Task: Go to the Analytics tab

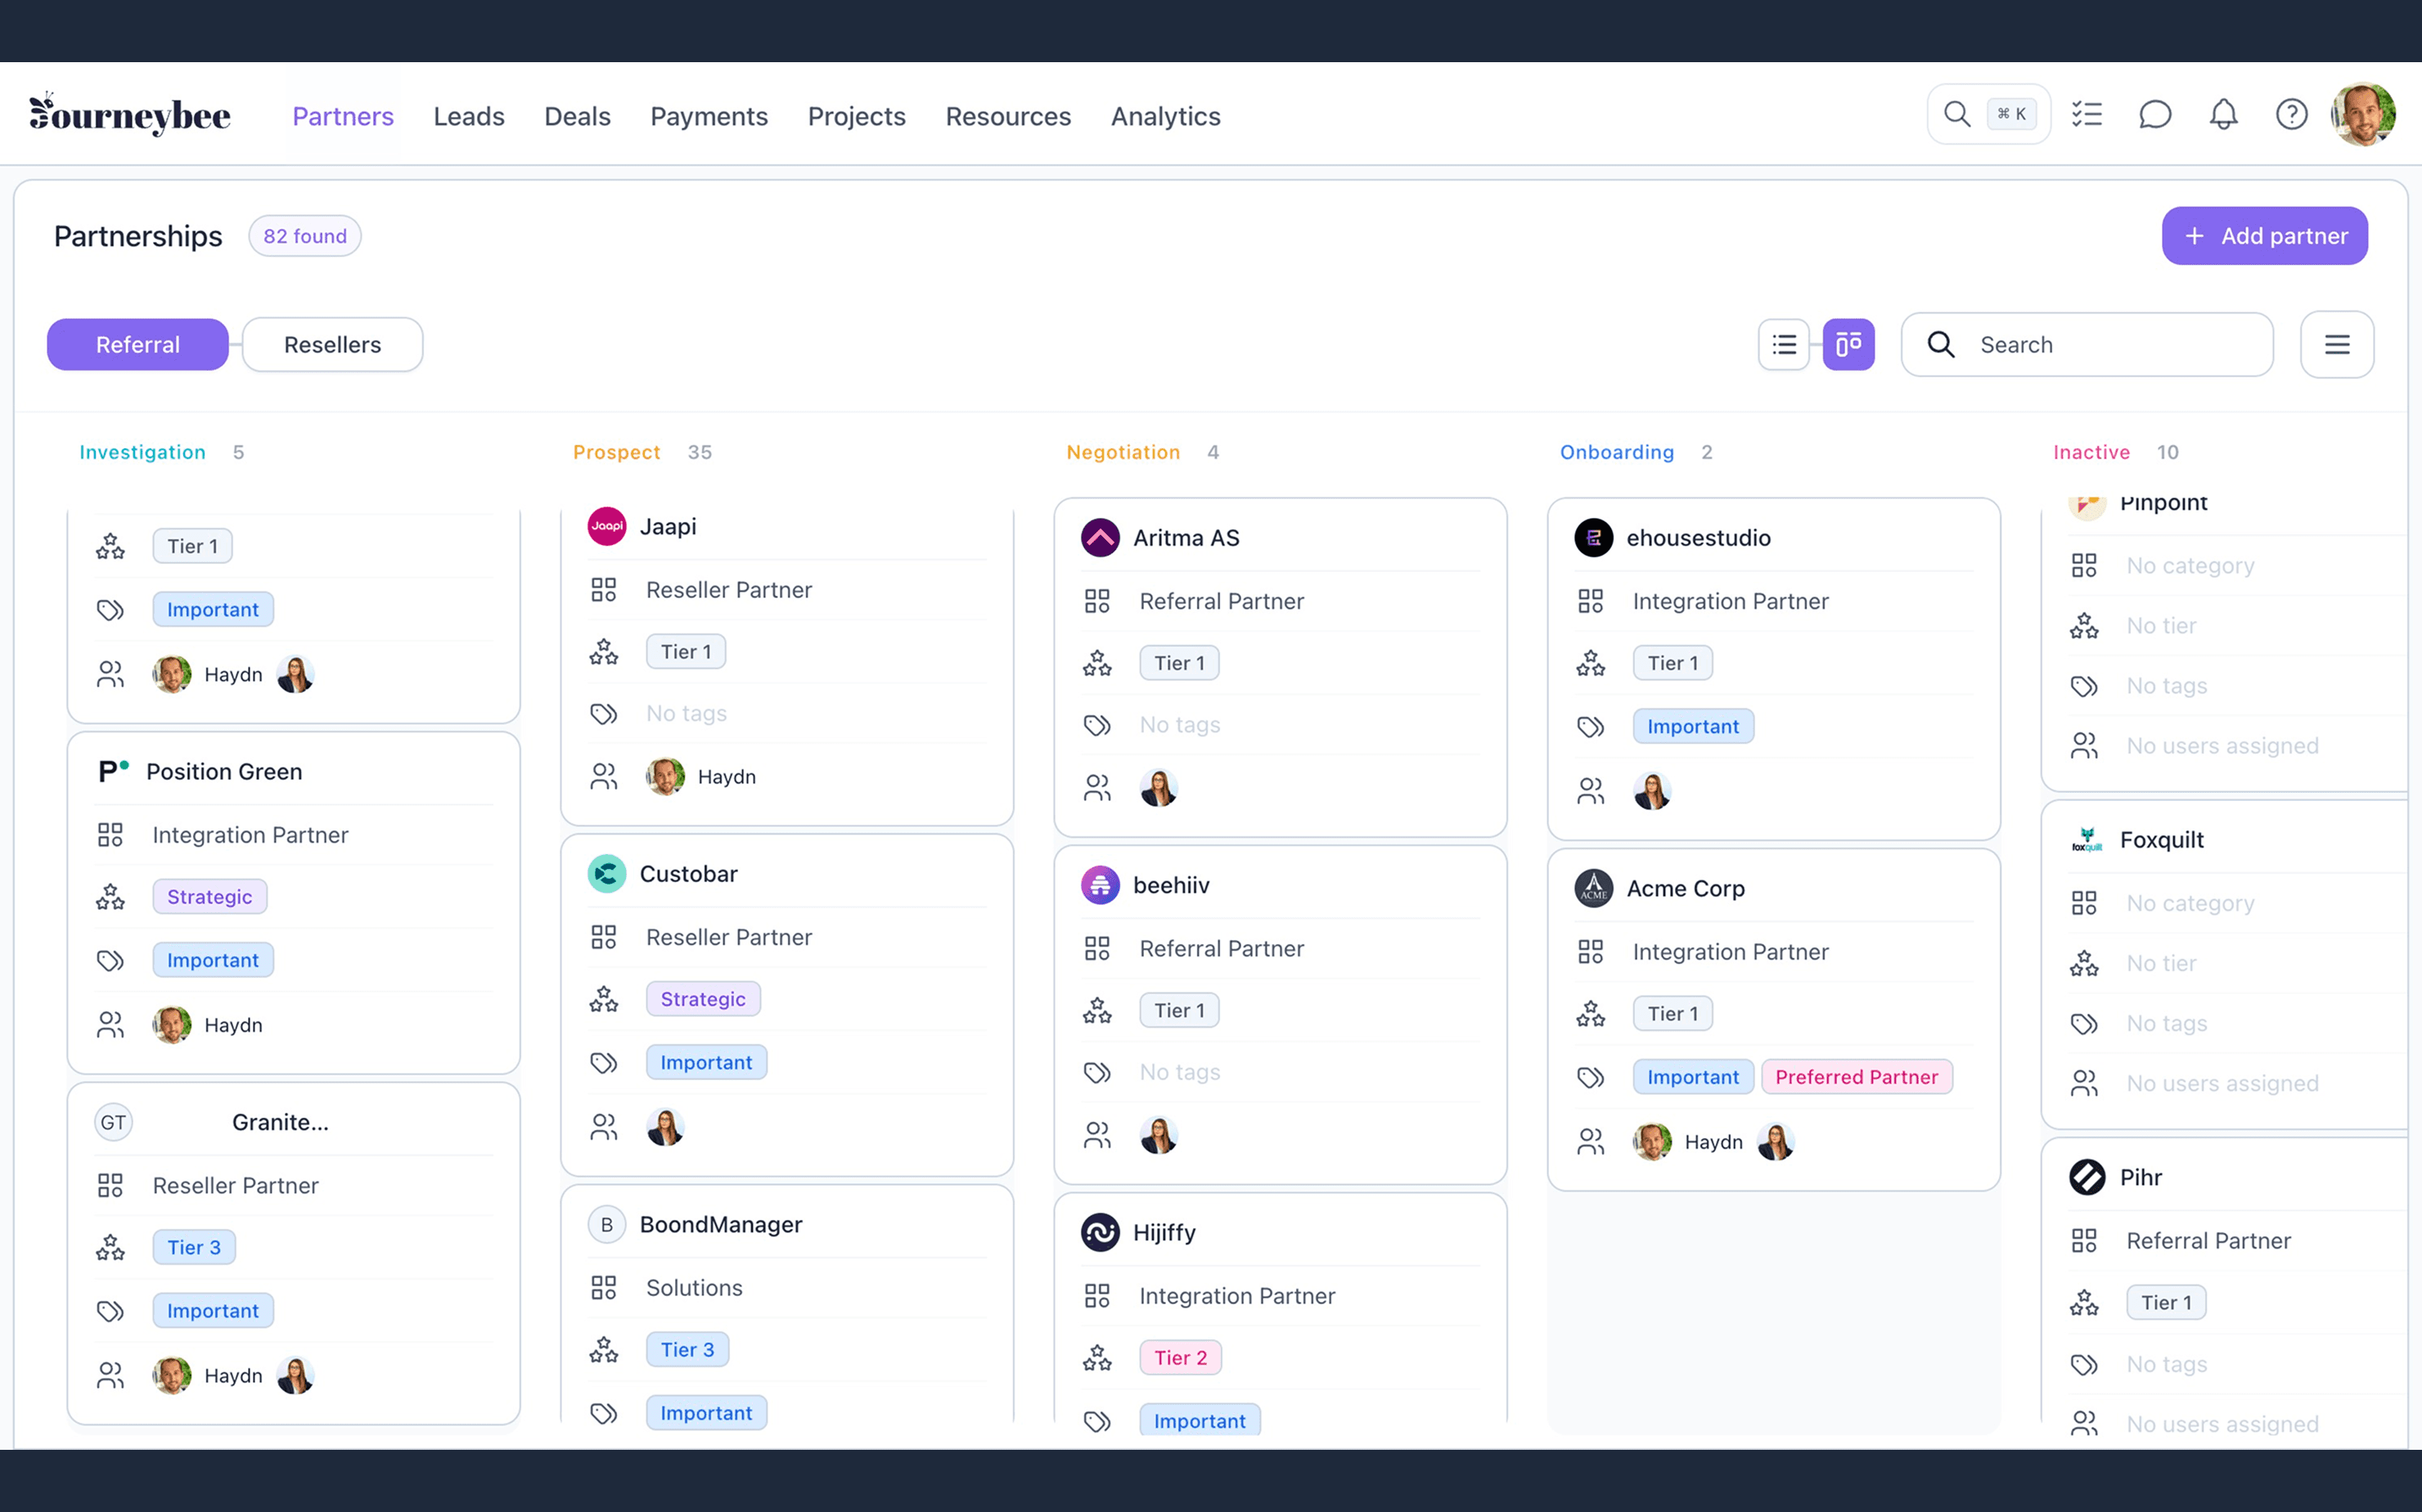Action: click(x=1165, y=117)
